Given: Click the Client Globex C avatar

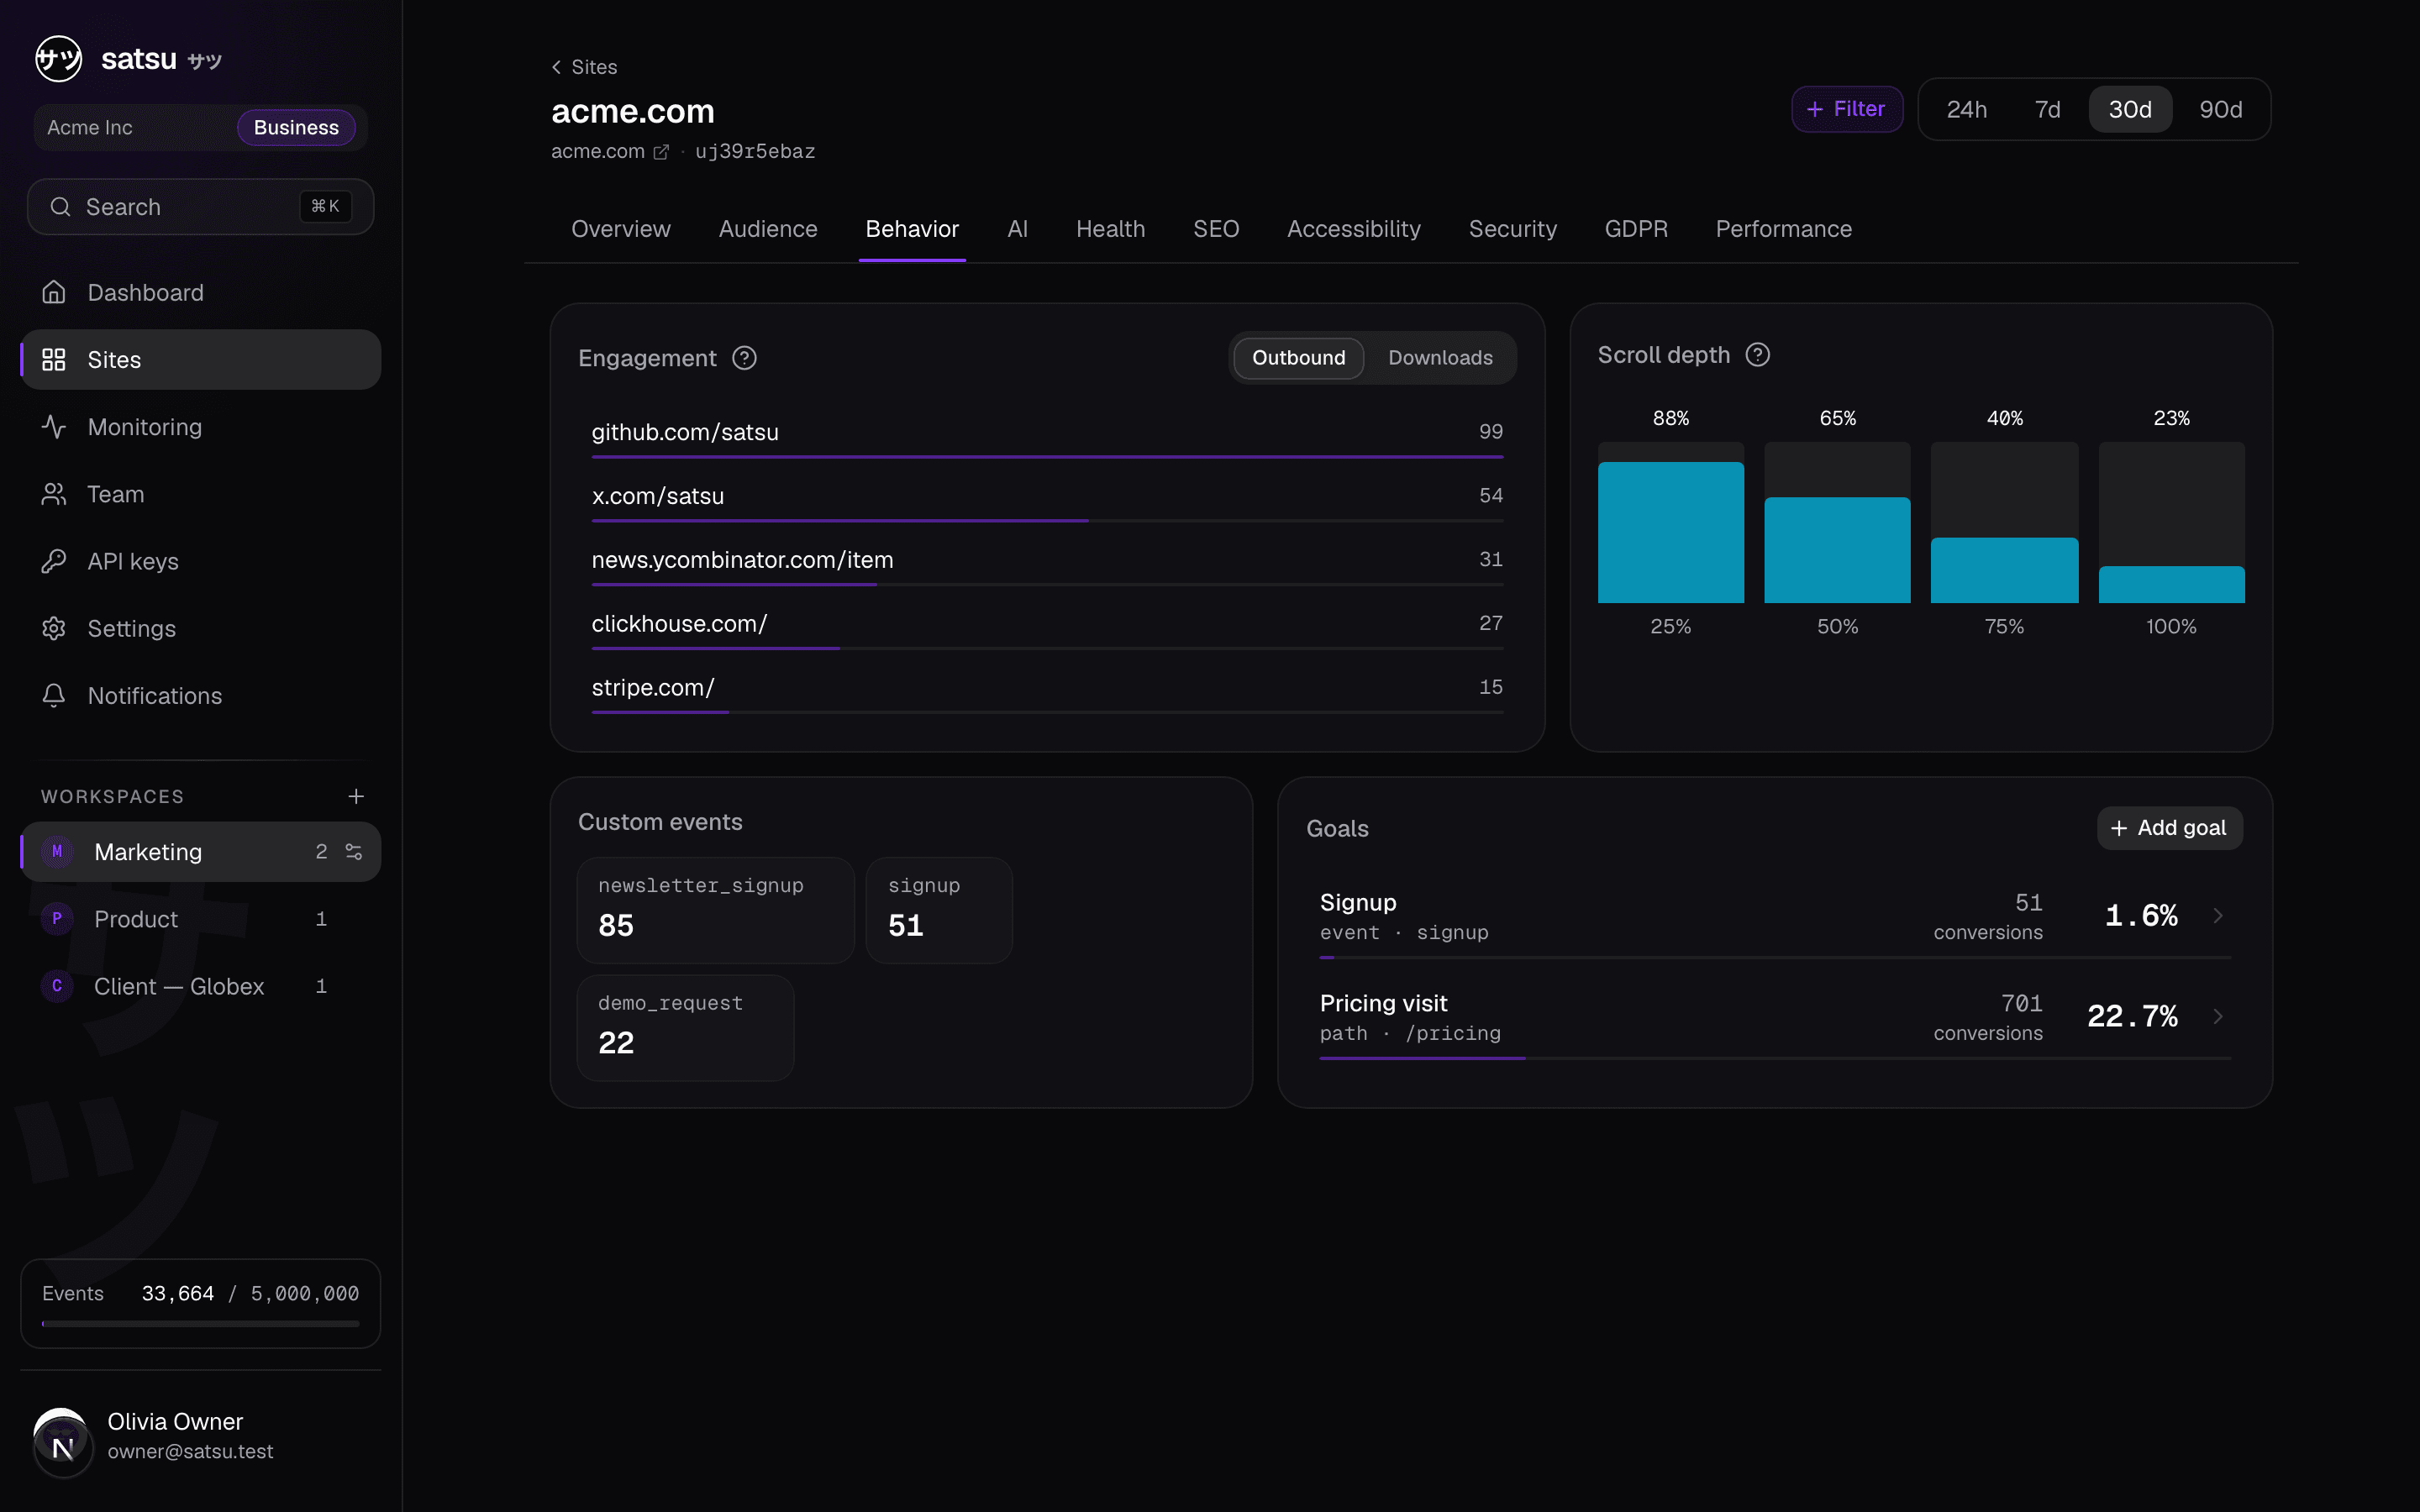Looking at the screenshot, I should coord(57,986).
